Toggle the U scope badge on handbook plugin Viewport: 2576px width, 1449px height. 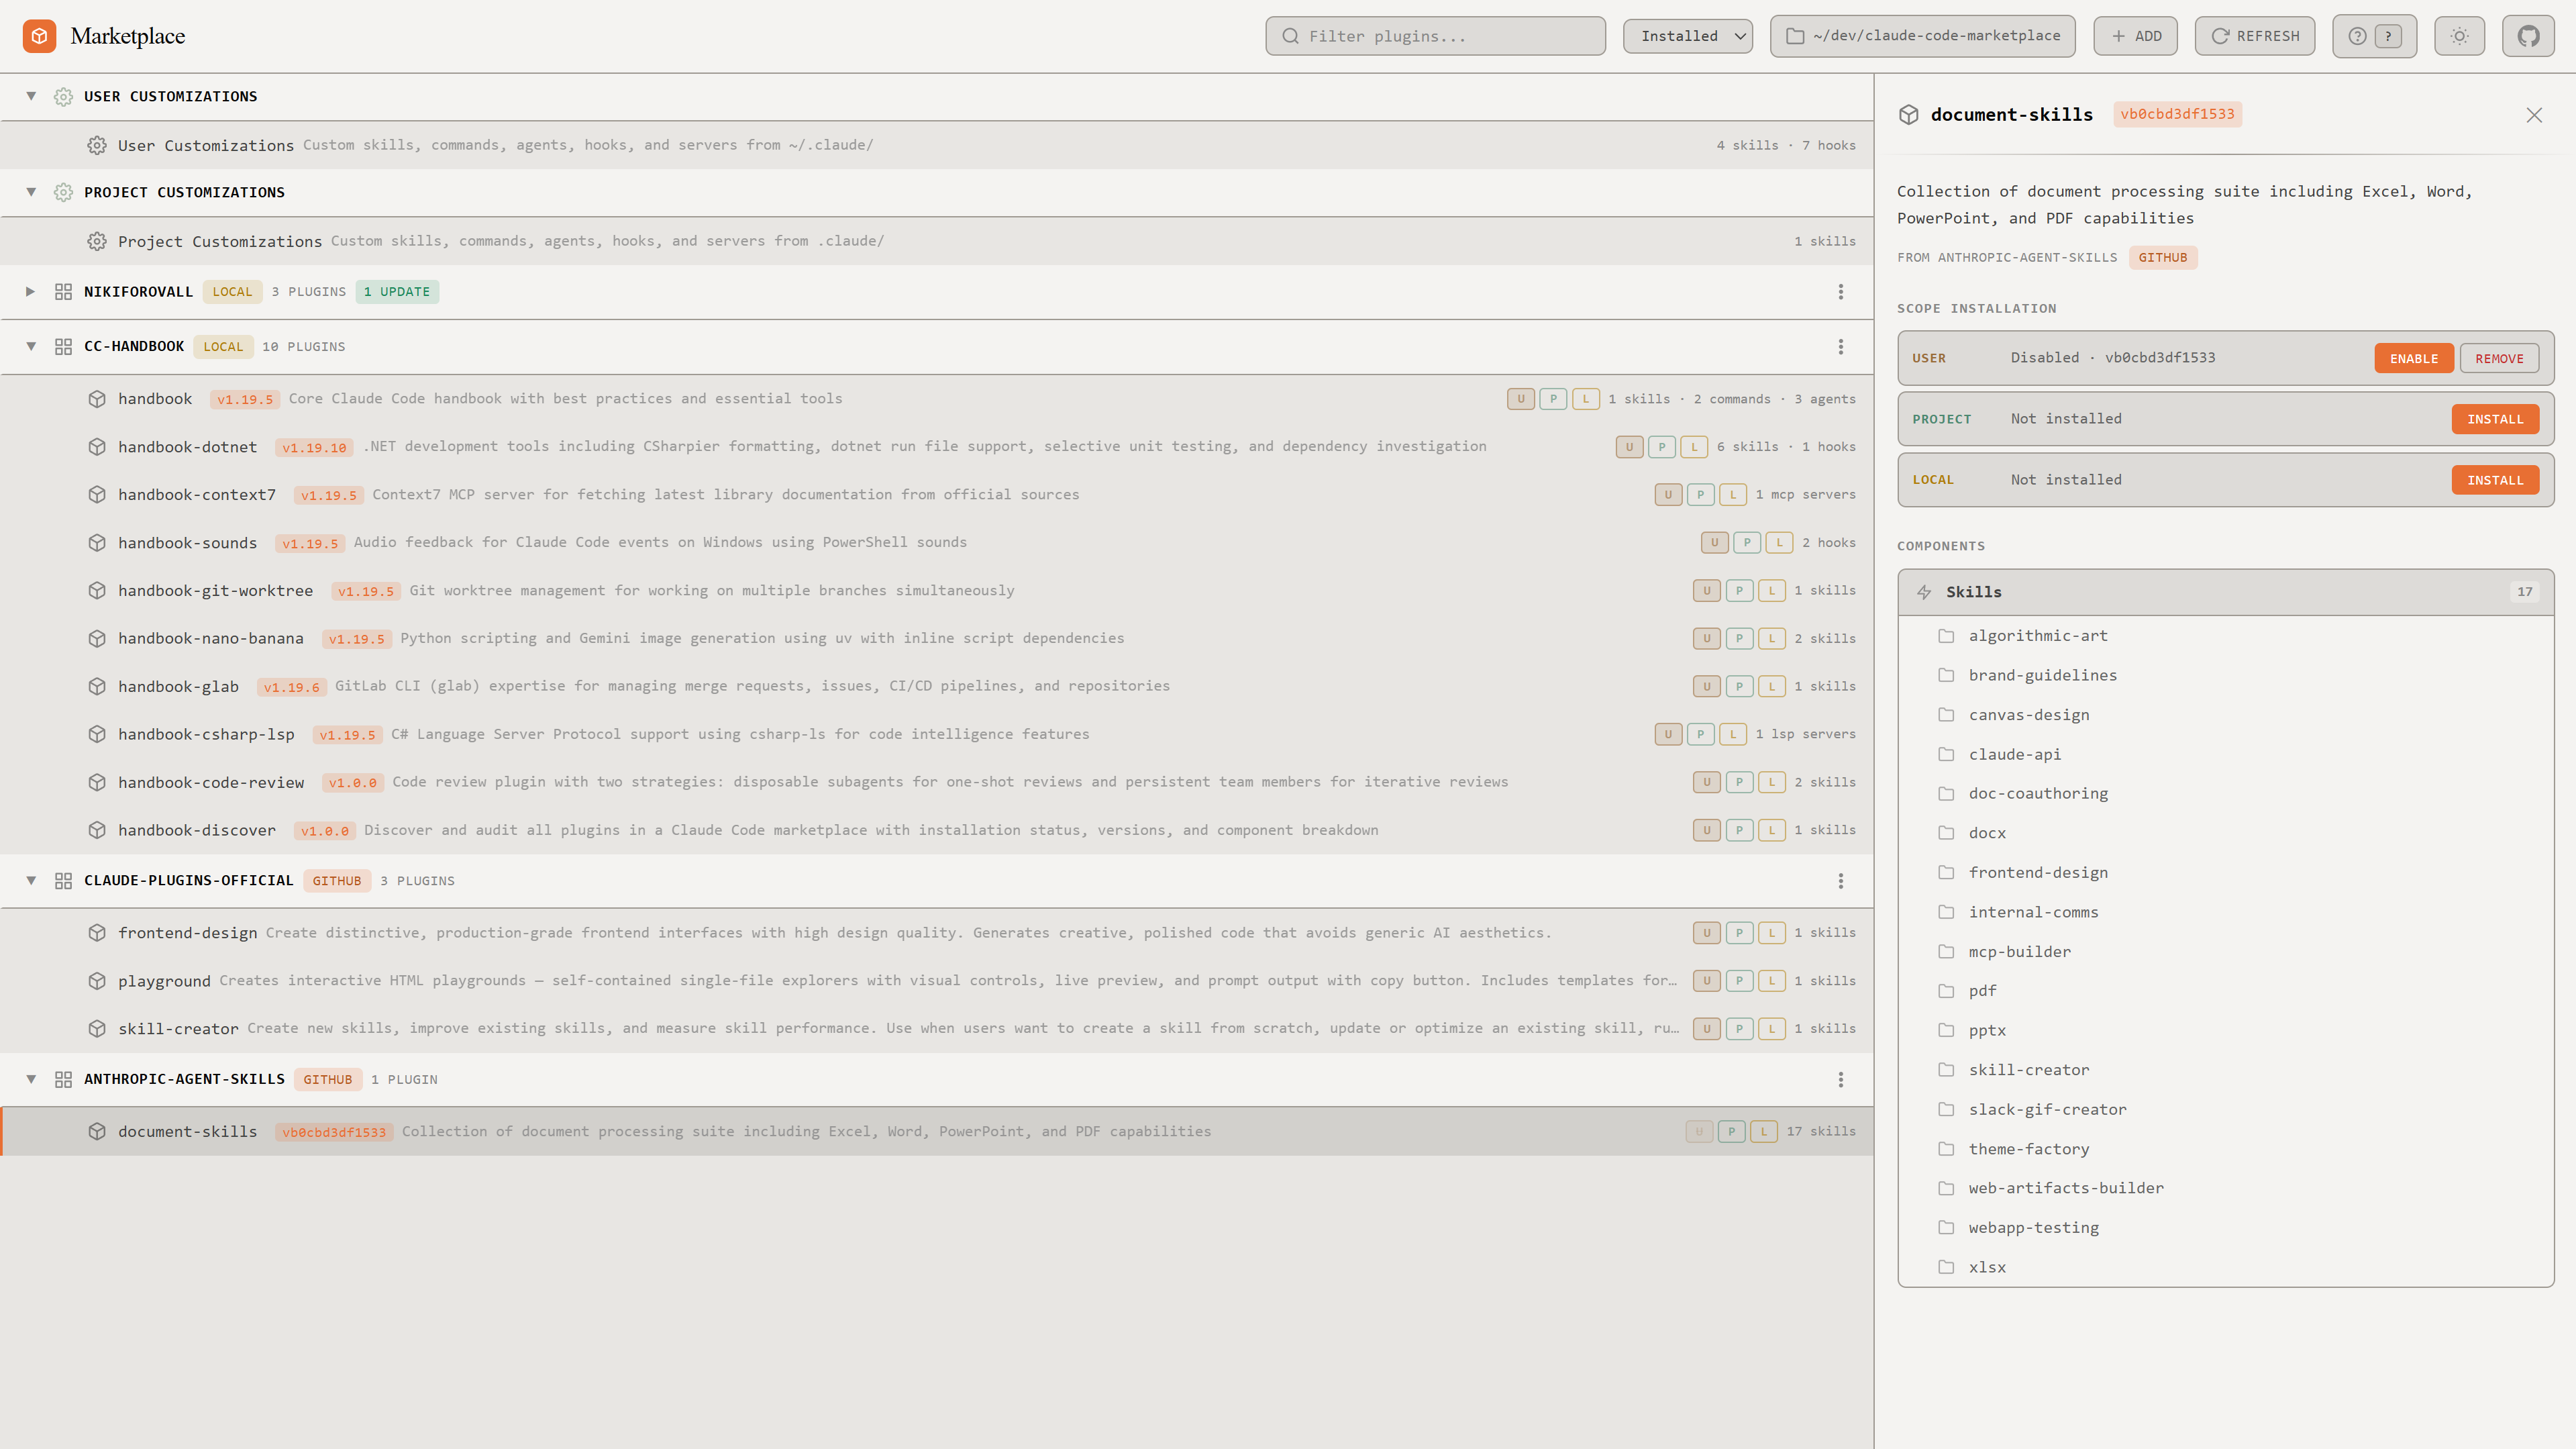[1521, 398]
